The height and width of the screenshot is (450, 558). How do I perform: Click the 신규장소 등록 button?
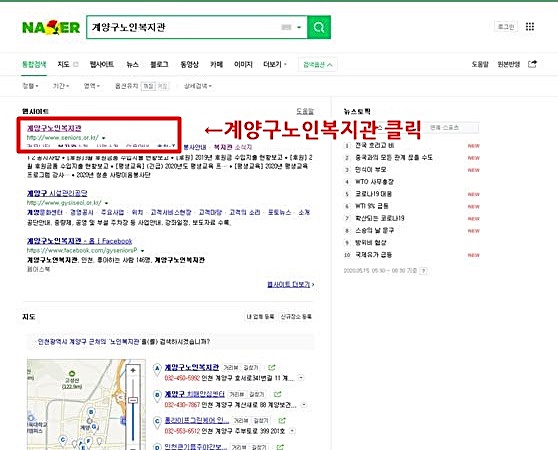click(x=296, y=317)
